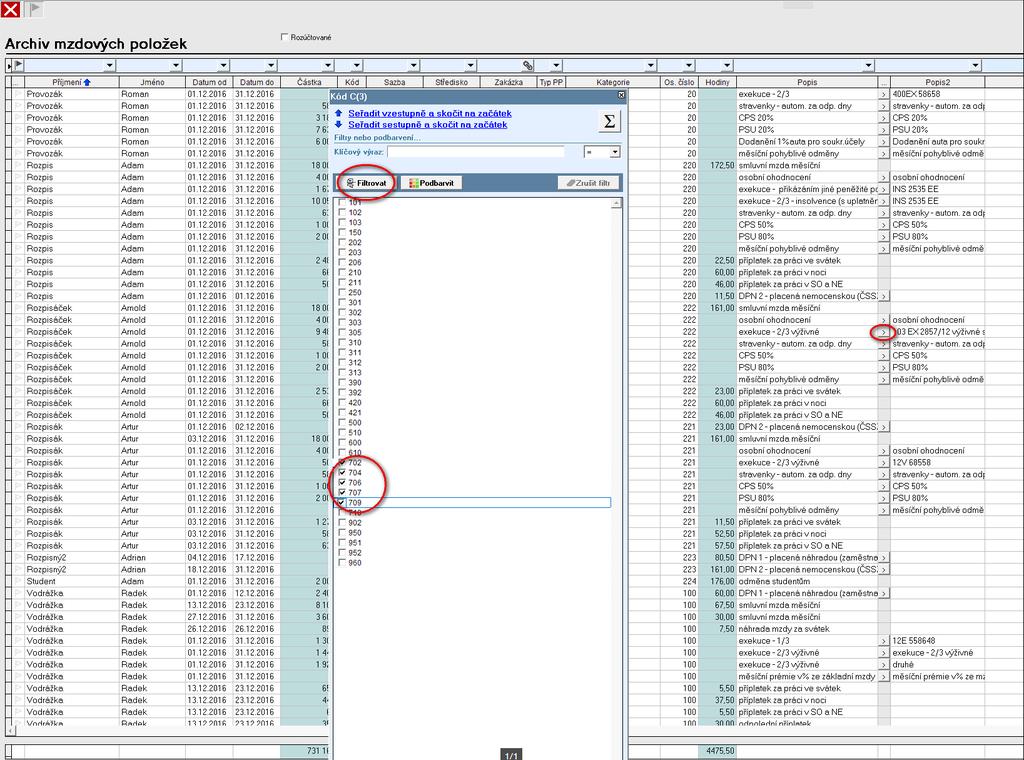This screenshot has height=760, width=1024.
Task: Open detail arrow next to 12E 558648
Action: point(884,641)
